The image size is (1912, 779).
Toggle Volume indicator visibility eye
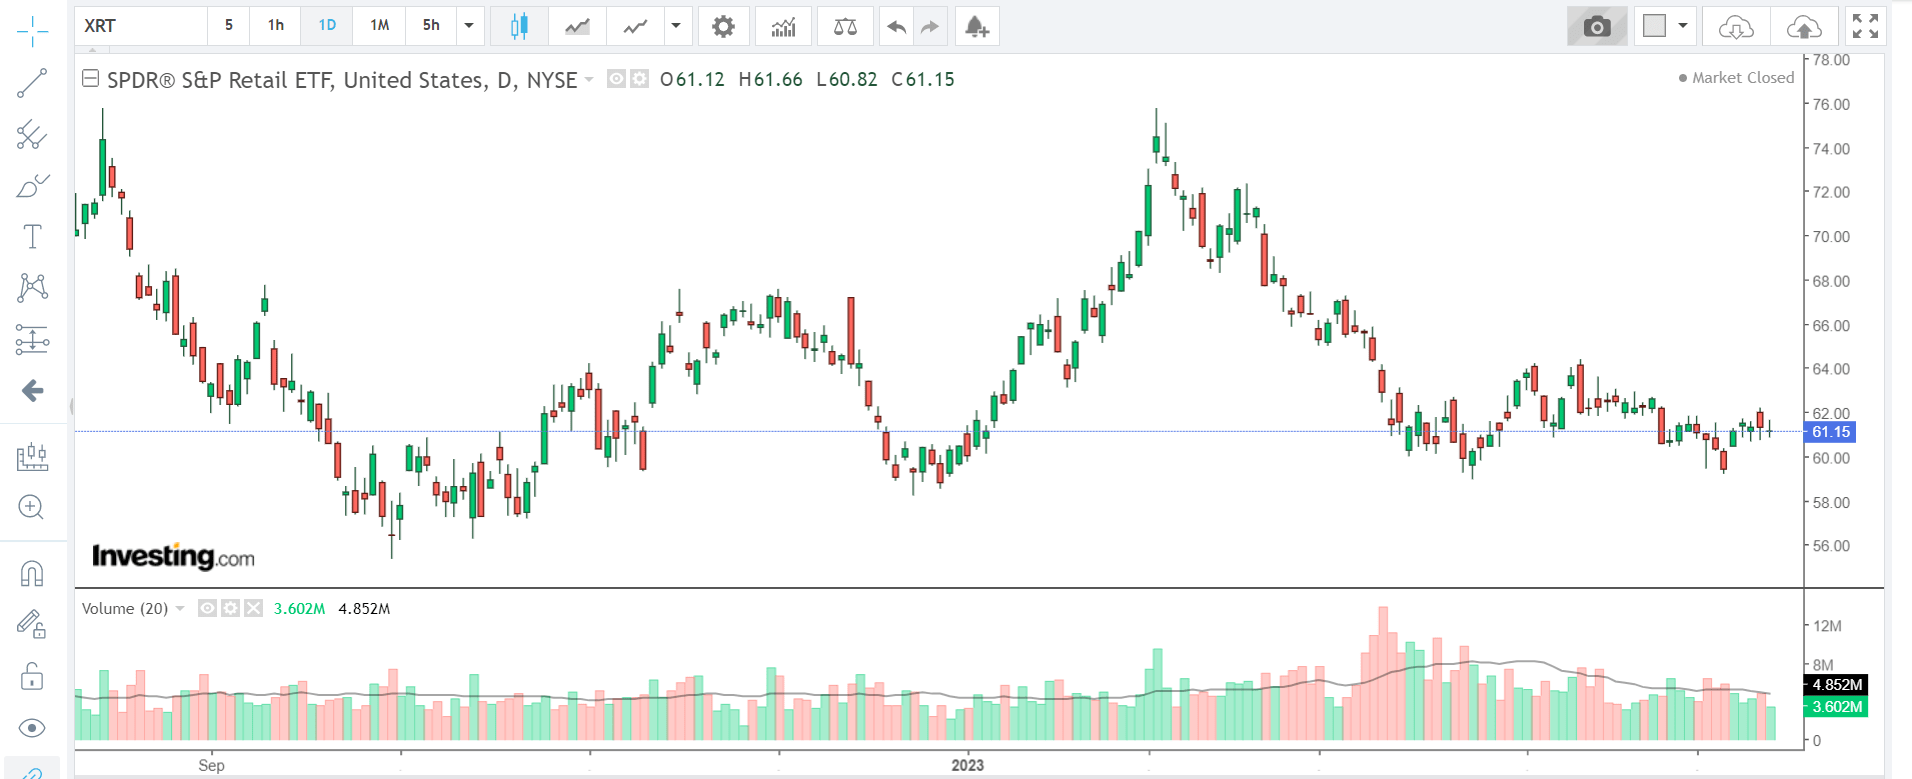click(207, 608)
